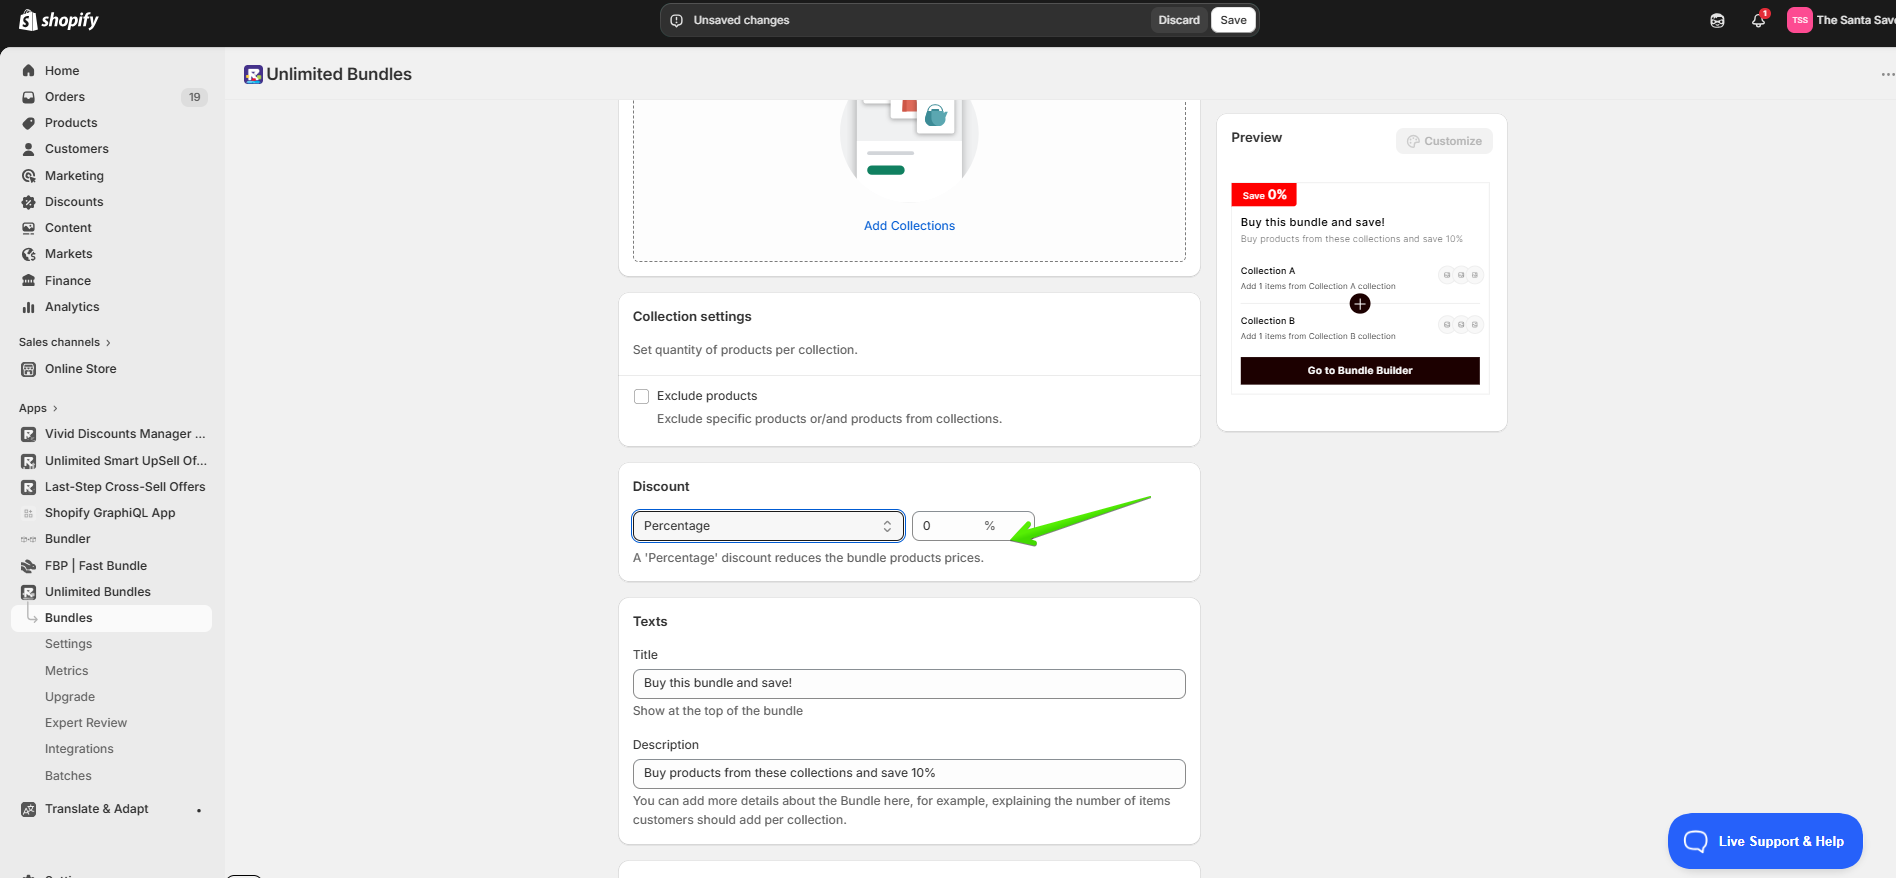
Task: Click the Marketing target icon
Action: (29, 176)
